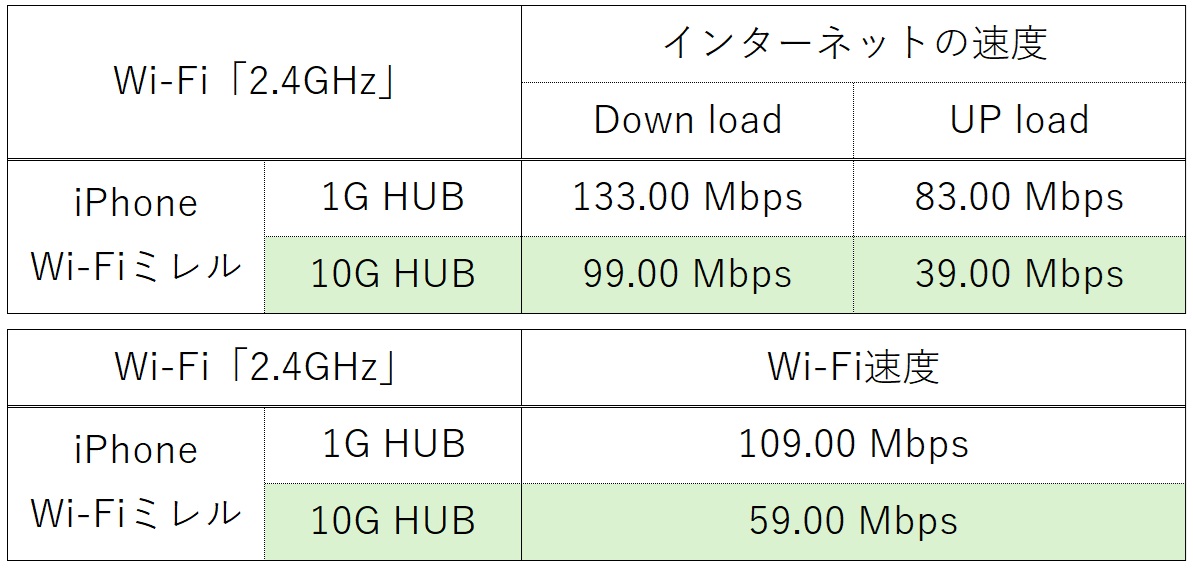
Task: Select 10G HUB cell next to 59.00 Mbps
Action: click(x=393, y=520)
